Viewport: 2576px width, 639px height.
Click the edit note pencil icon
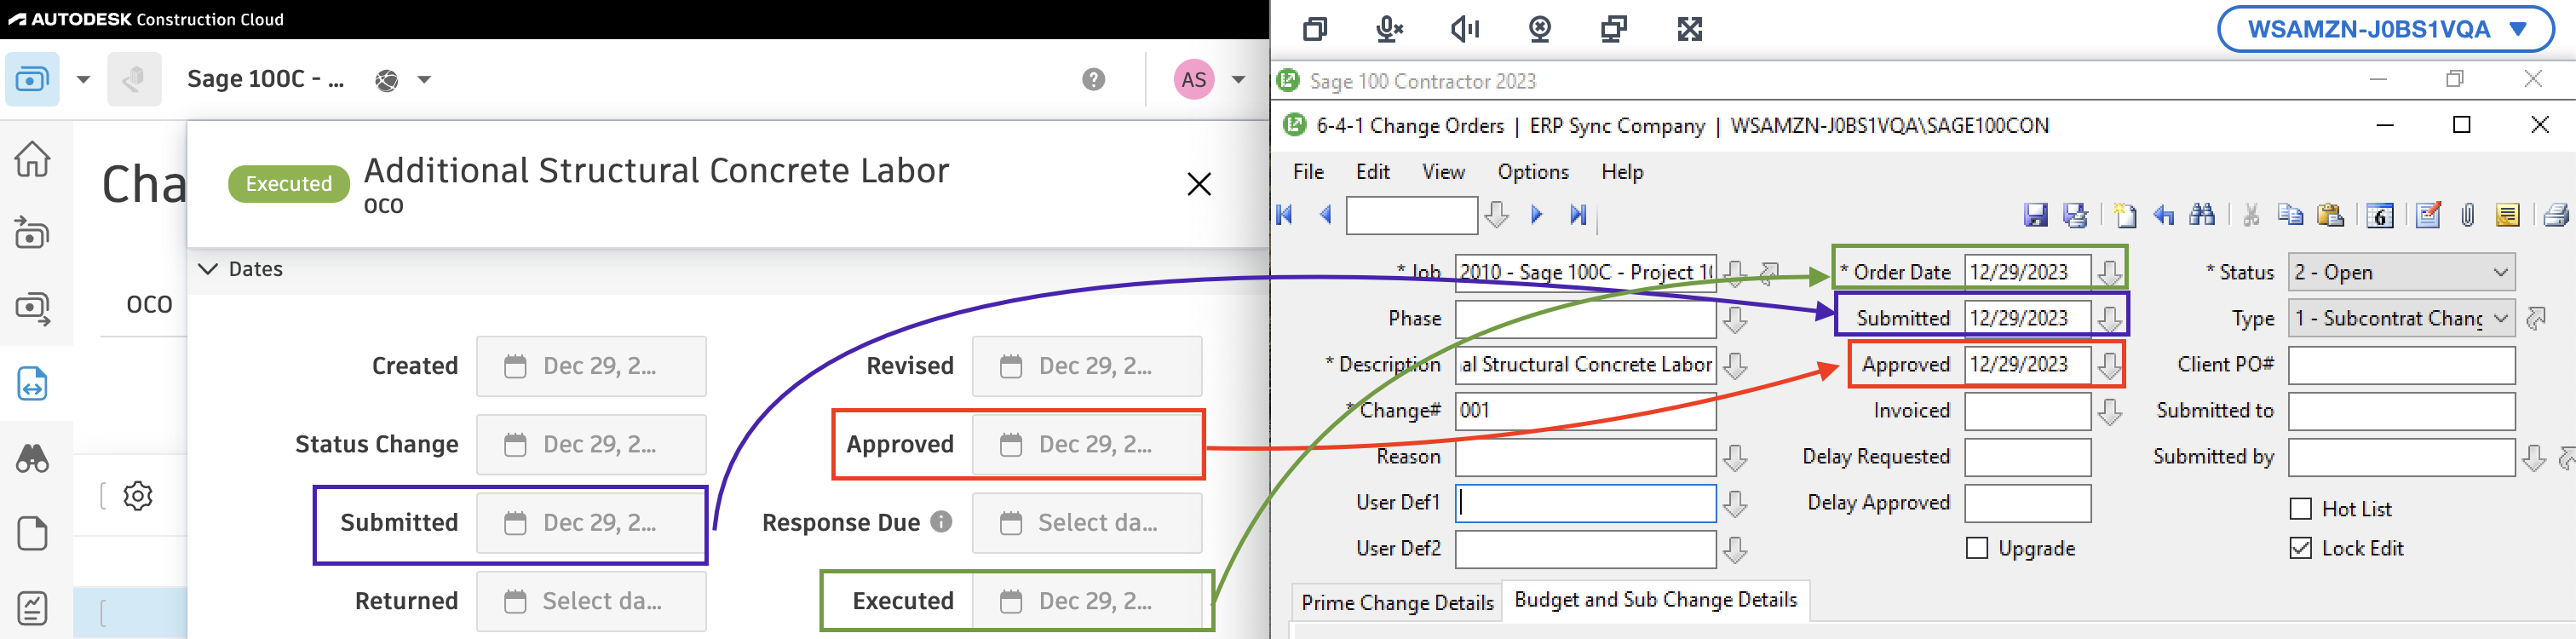(2428, 215)
